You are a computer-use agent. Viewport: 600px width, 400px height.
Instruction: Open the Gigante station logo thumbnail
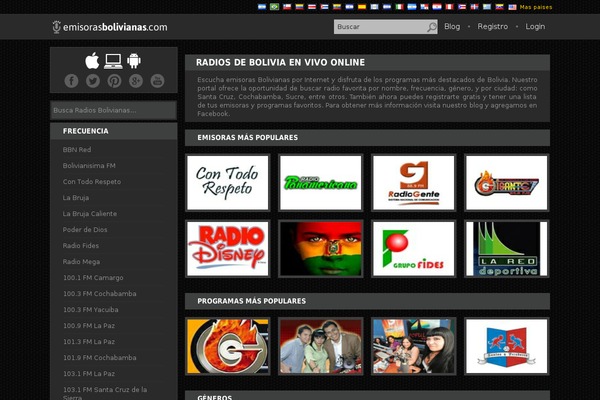pos(507,183)
